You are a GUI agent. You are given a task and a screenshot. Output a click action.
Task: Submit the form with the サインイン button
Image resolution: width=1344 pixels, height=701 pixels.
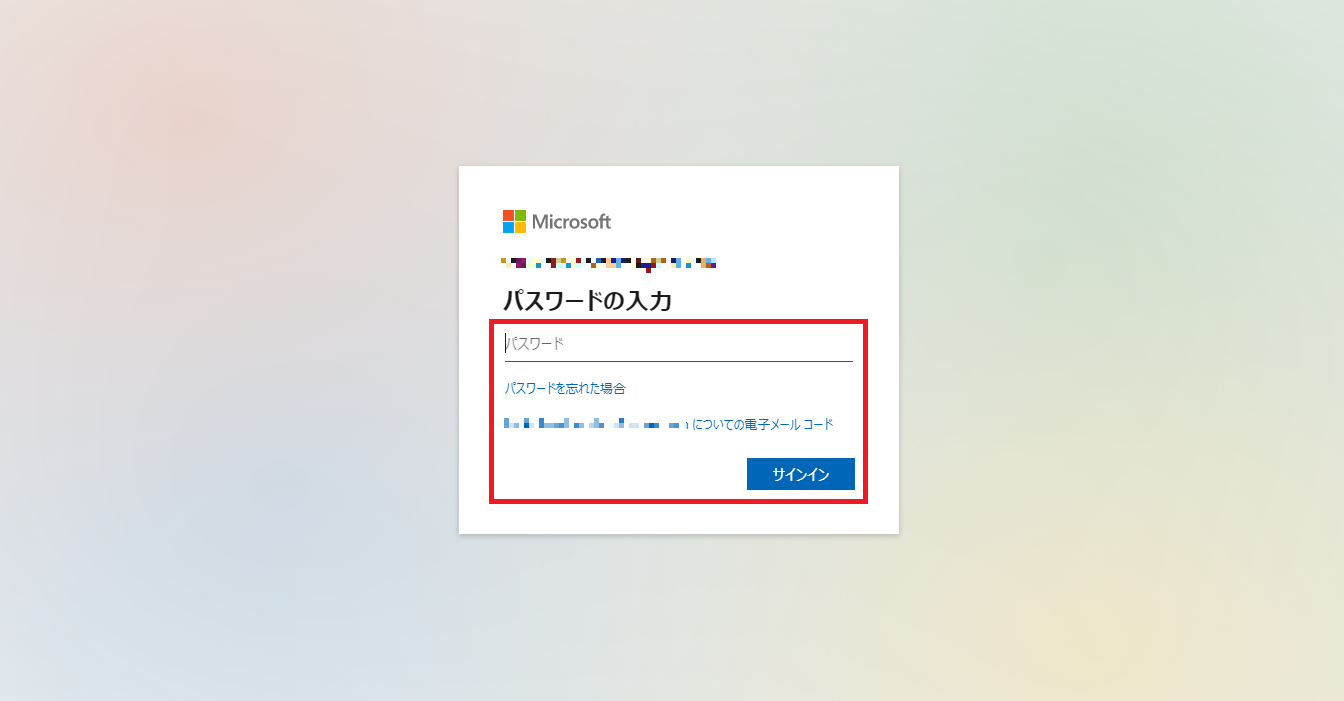click(801, 474)
